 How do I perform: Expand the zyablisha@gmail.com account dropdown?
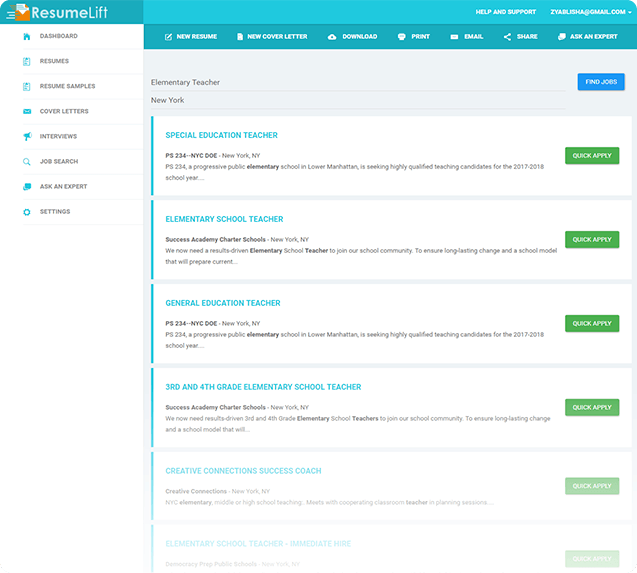point(591,12)
